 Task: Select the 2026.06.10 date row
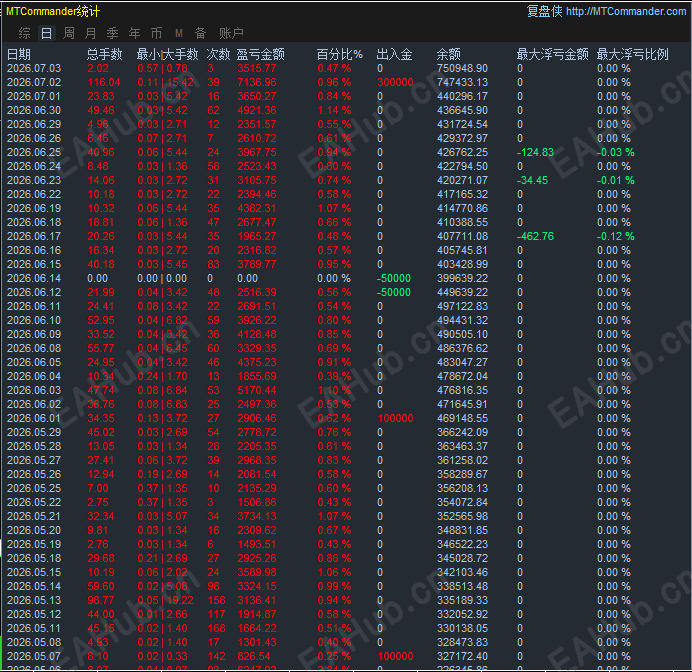coord(34,320)
